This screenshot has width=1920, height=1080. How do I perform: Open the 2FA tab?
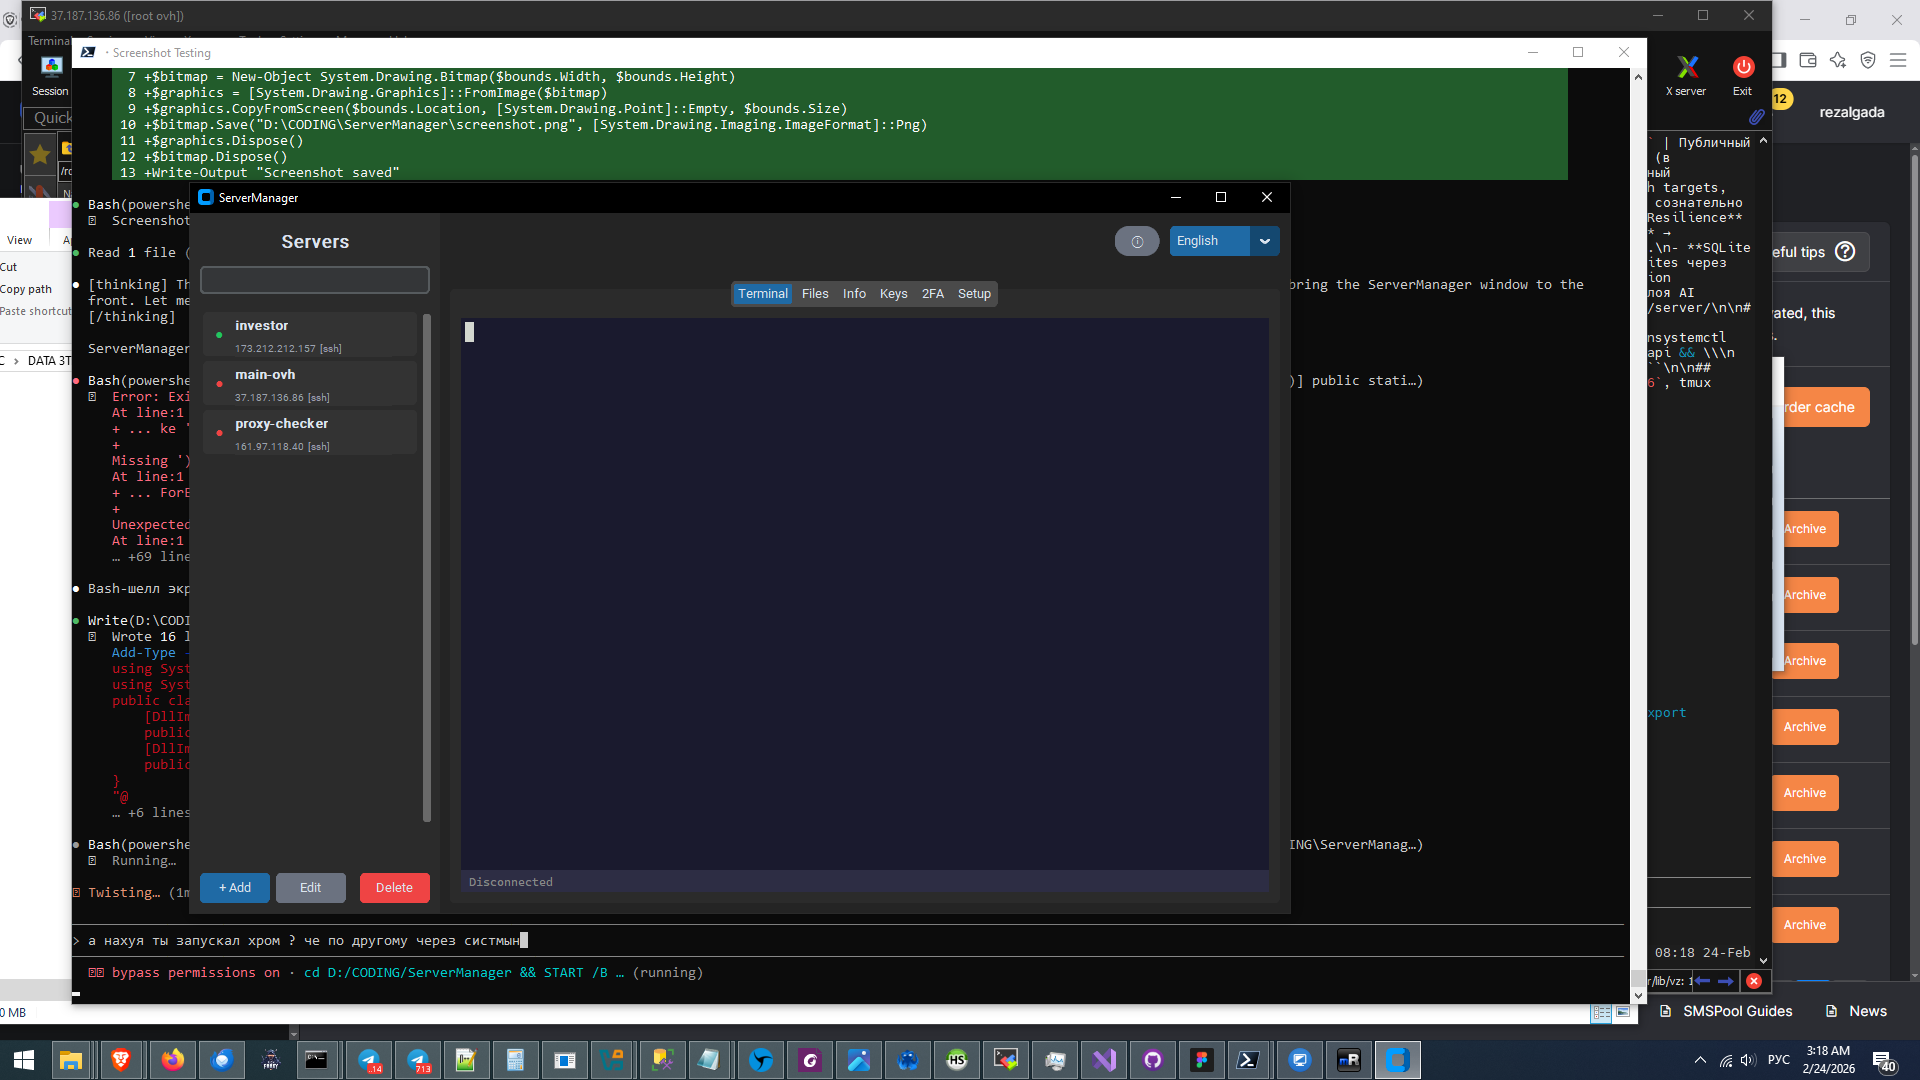click(932, 294)
